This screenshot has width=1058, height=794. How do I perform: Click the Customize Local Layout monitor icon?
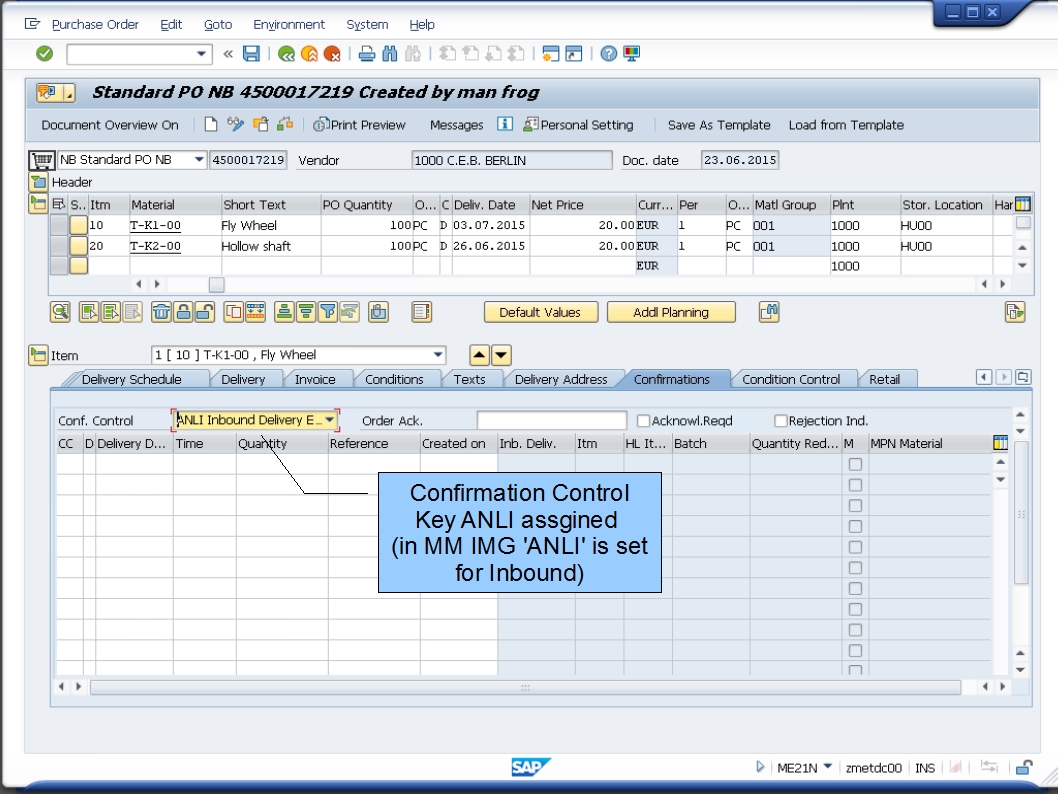tap(632, 54)
